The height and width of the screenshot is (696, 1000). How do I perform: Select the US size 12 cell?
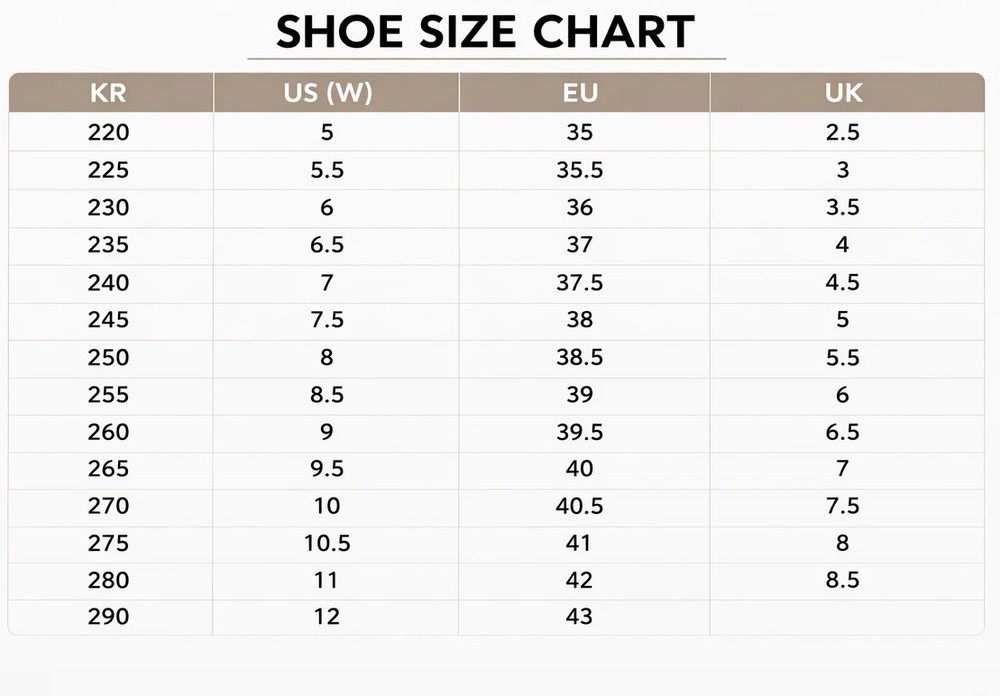[327, 616]
